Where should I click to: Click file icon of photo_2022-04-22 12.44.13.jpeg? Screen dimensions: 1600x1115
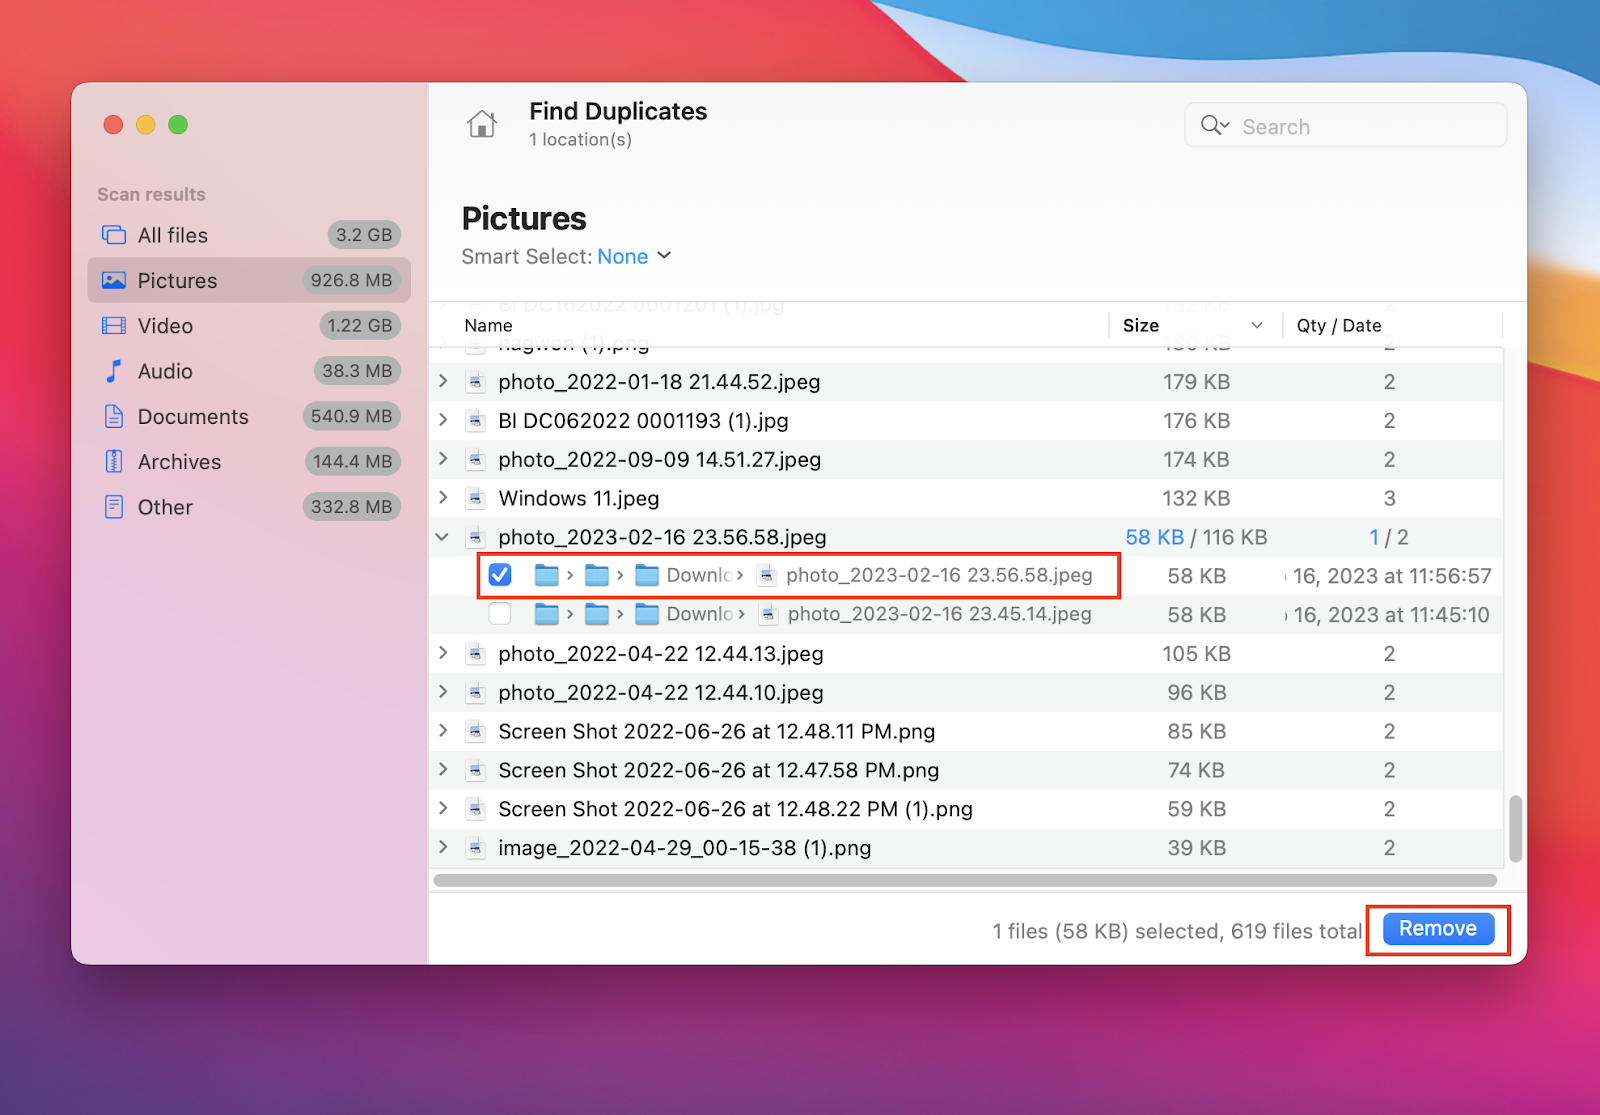[476, 653]
